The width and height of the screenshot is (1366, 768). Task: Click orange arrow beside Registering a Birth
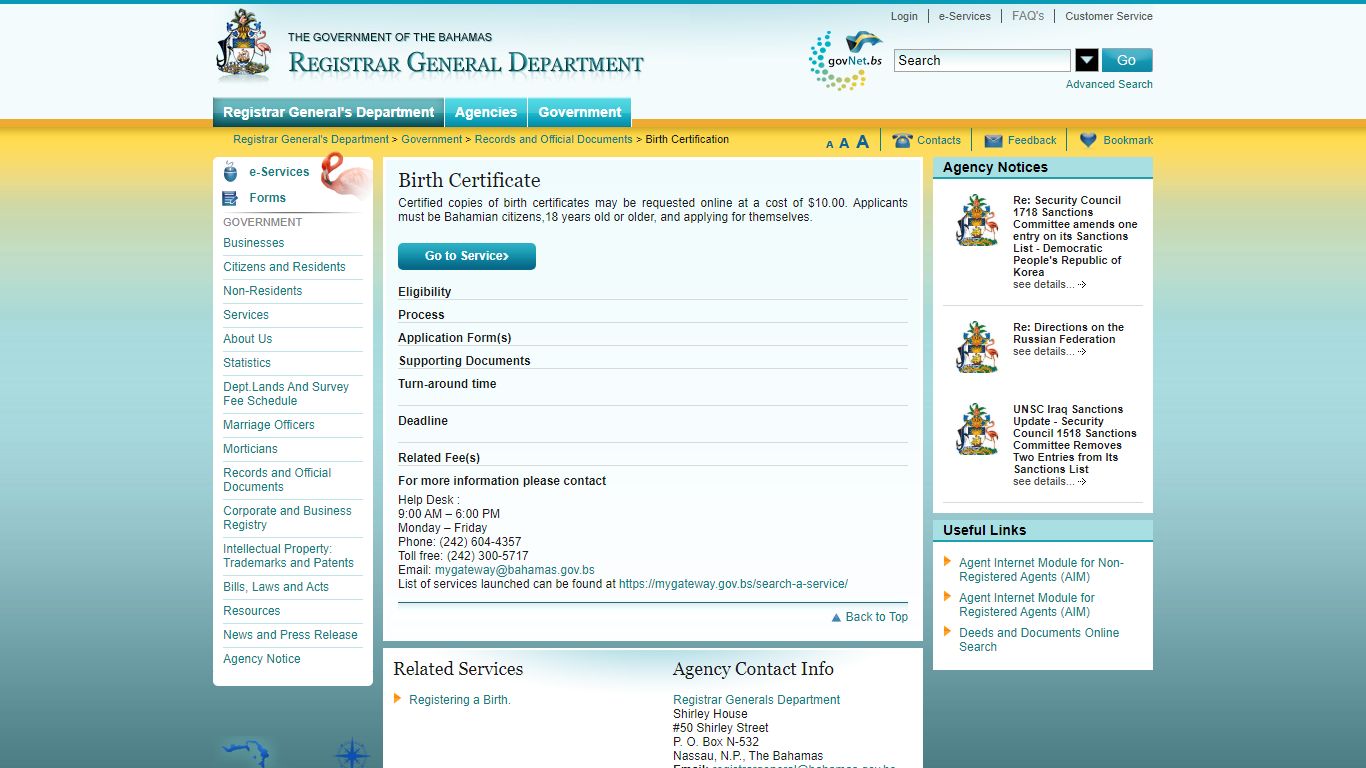tap(397, 699)
